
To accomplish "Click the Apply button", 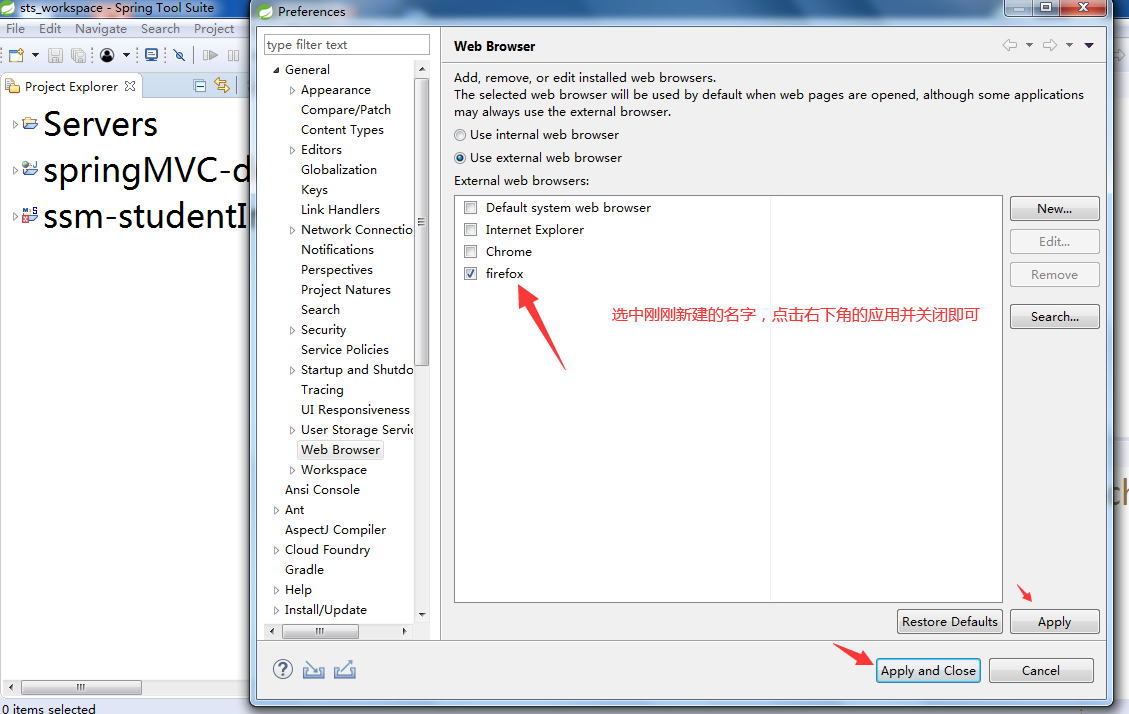I will (x=1054, y=622).
